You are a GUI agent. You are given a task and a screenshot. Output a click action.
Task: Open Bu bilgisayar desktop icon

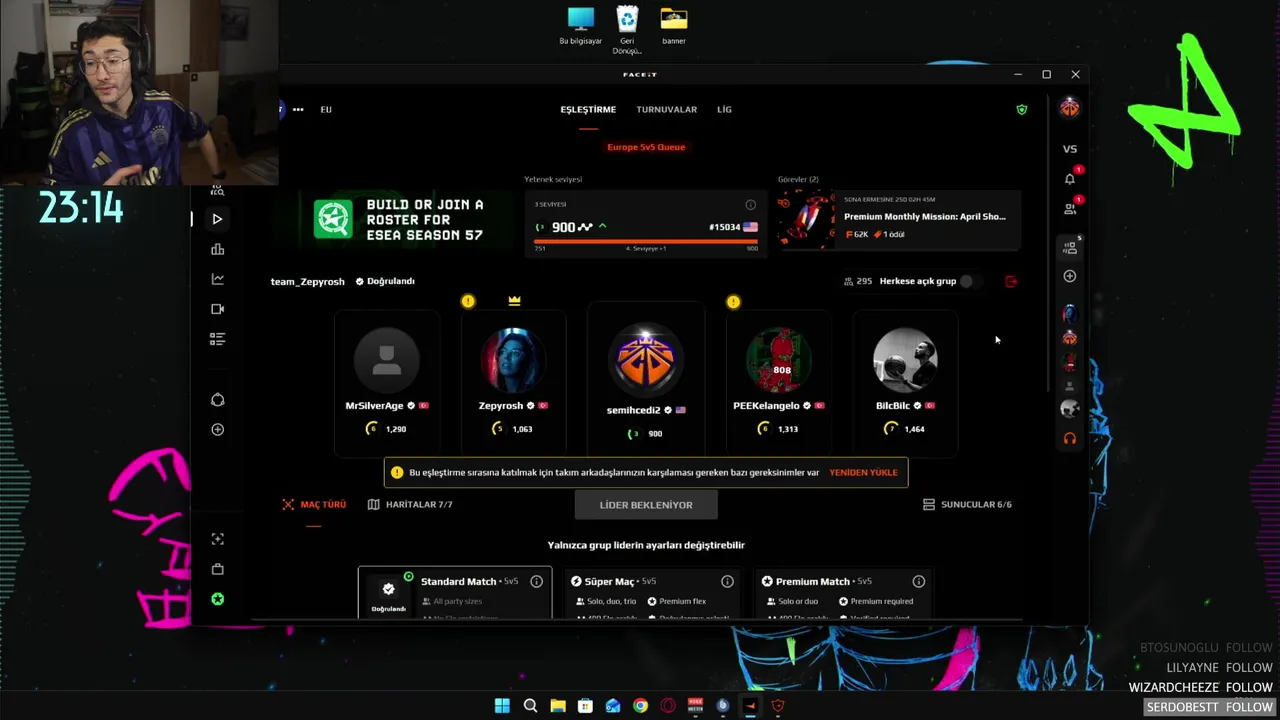coord(580,26)
